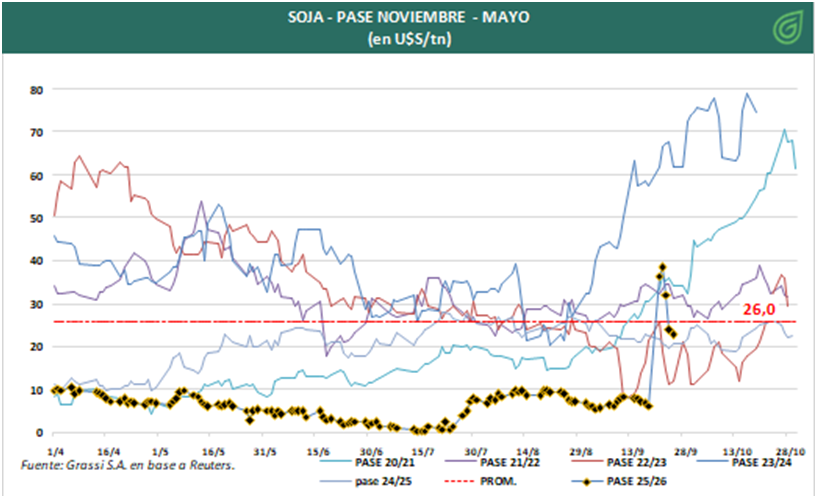Image resolution: width=817 pixels, height=498 pixels.
Task: Click the PASE 22/23 legend entry
Action: [x=638, y=463]
